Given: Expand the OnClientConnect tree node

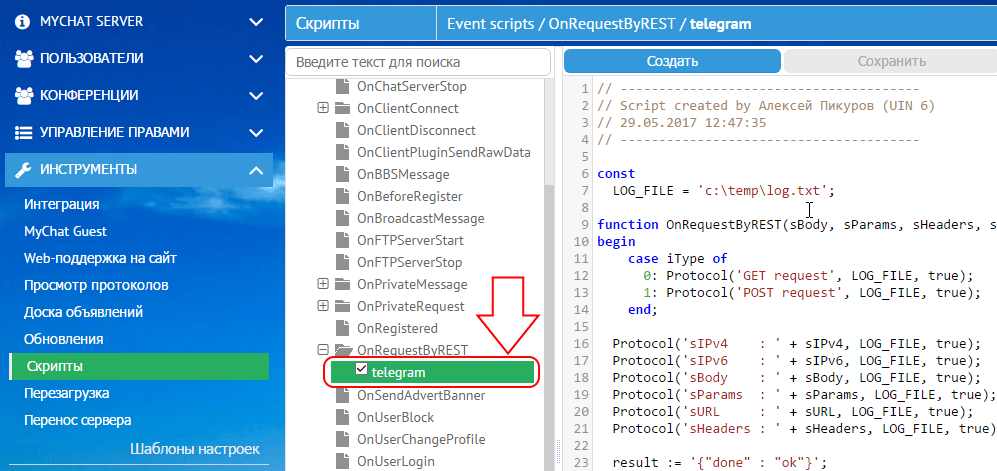Looking at the screenshot, I should pos(323,108).
